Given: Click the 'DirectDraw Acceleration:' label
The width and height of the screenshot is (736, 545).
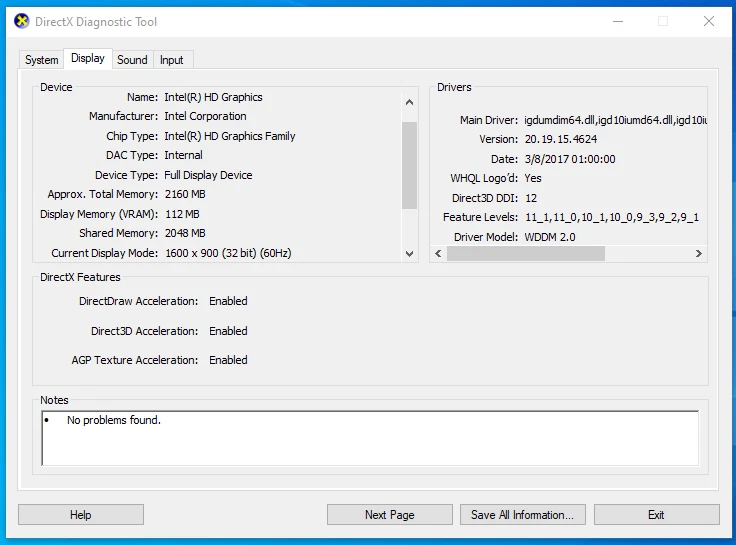Looking at the screenshot, I should tap(138, 301).
